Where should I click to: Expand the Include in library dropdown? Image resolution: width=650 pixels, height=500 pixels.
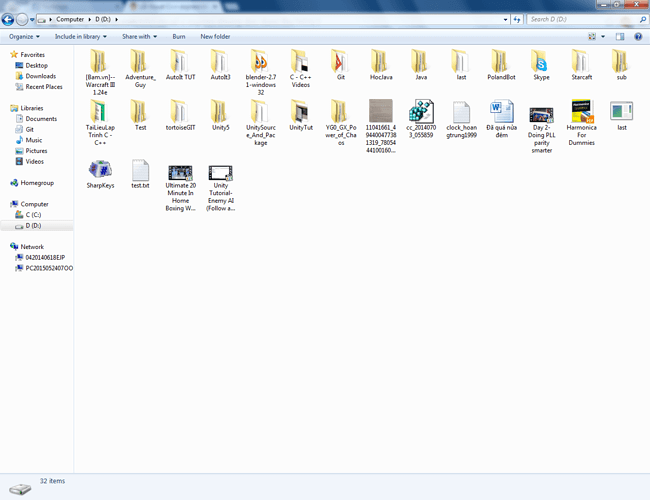[84, 36]
